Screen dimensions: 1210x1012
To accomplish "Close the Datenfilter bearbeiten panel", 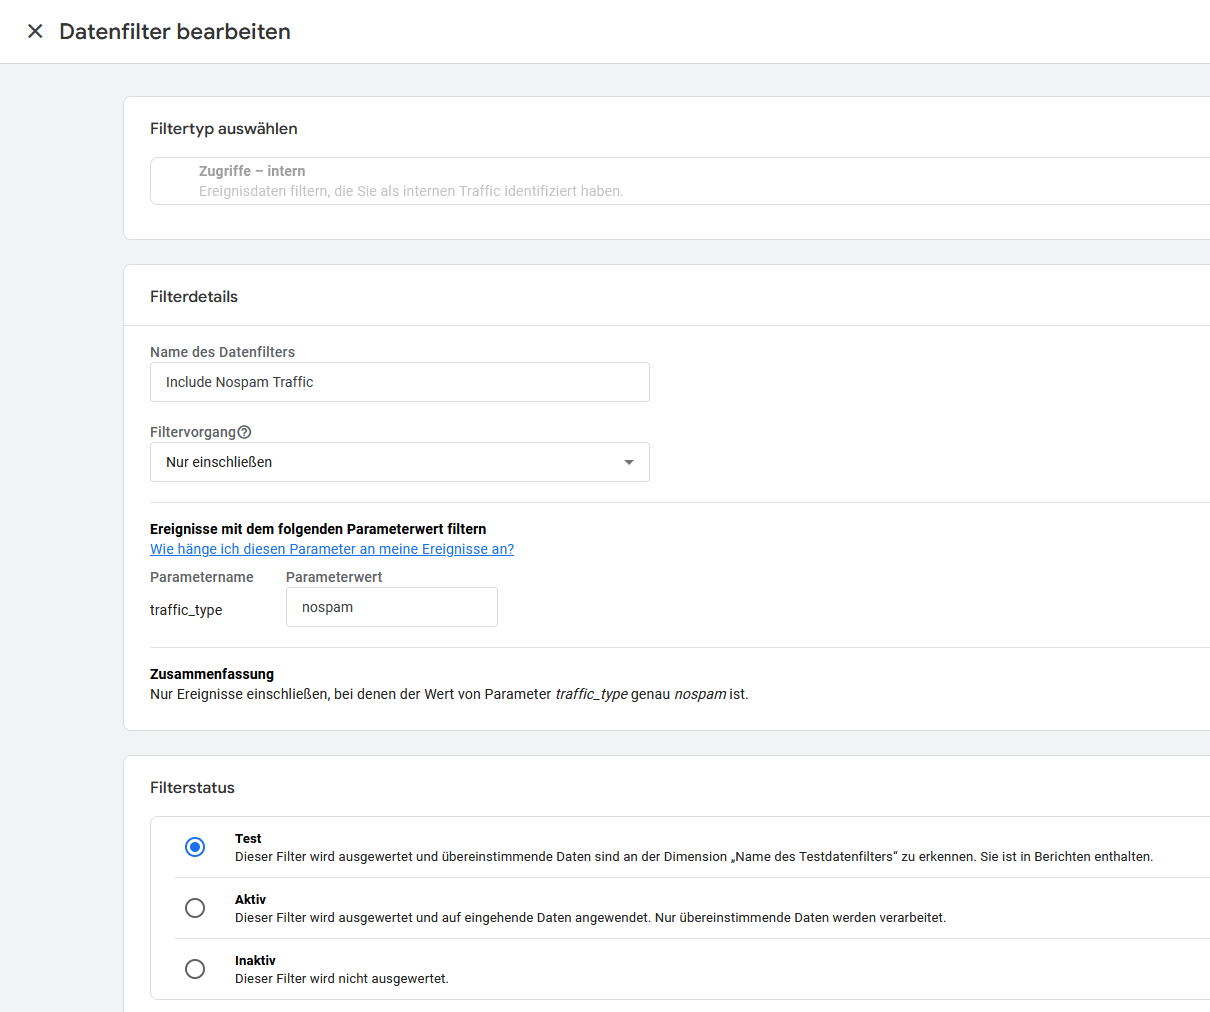I will [x=35, y=31].
